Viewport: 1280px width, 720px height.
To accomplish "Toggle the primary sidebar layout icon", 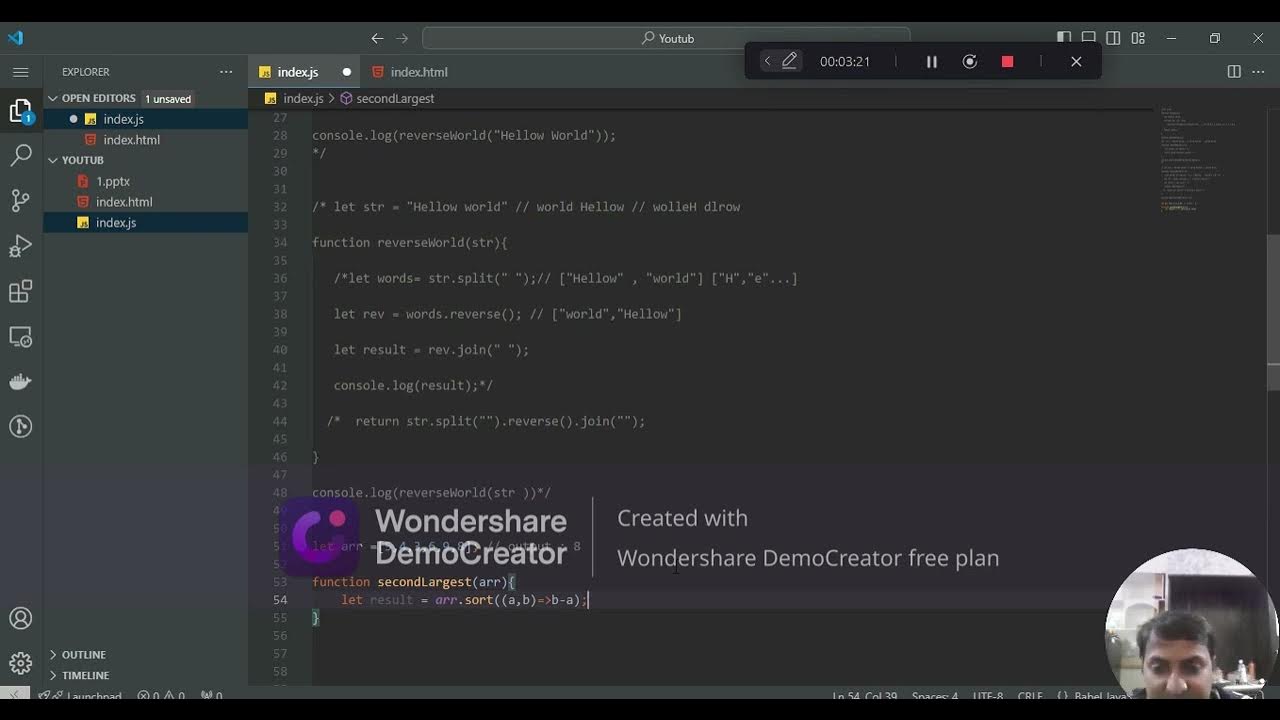I will tap(1064, 38).
